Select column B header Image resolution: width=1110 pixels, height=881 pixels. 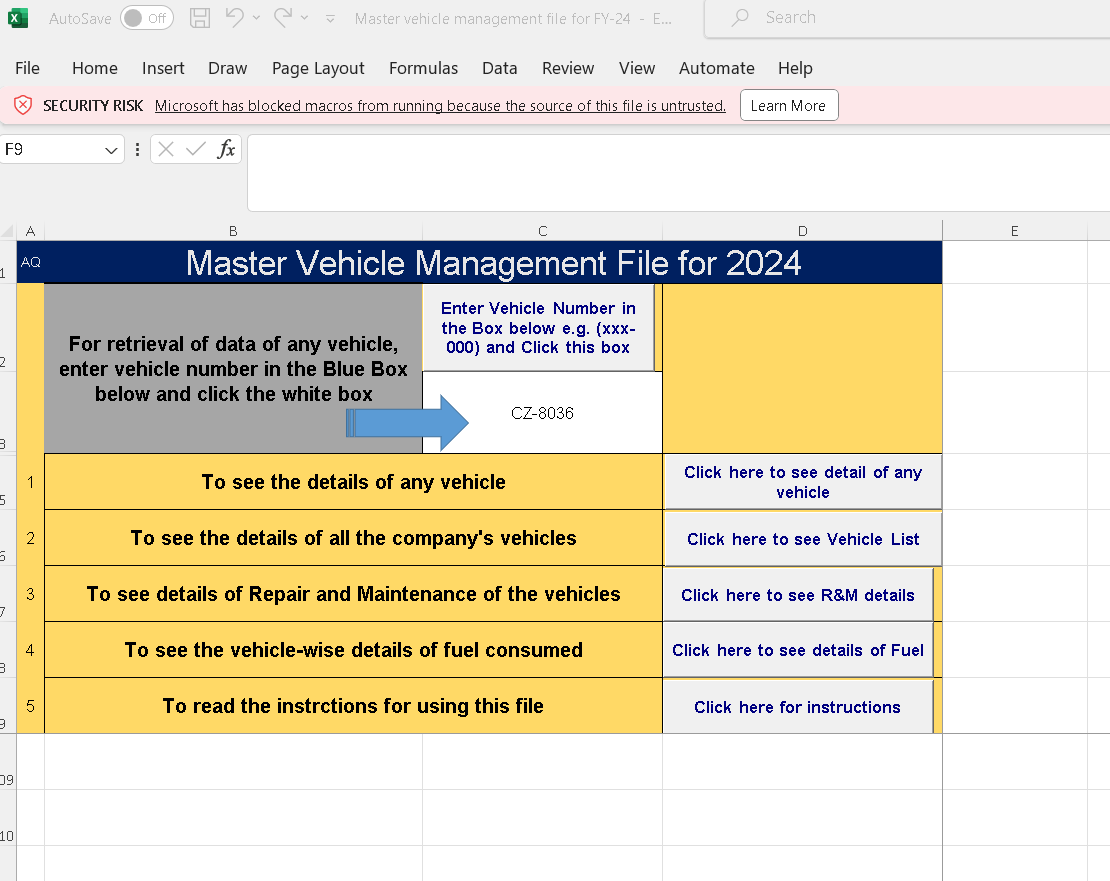pyautogui.click(x=233, y=231)
